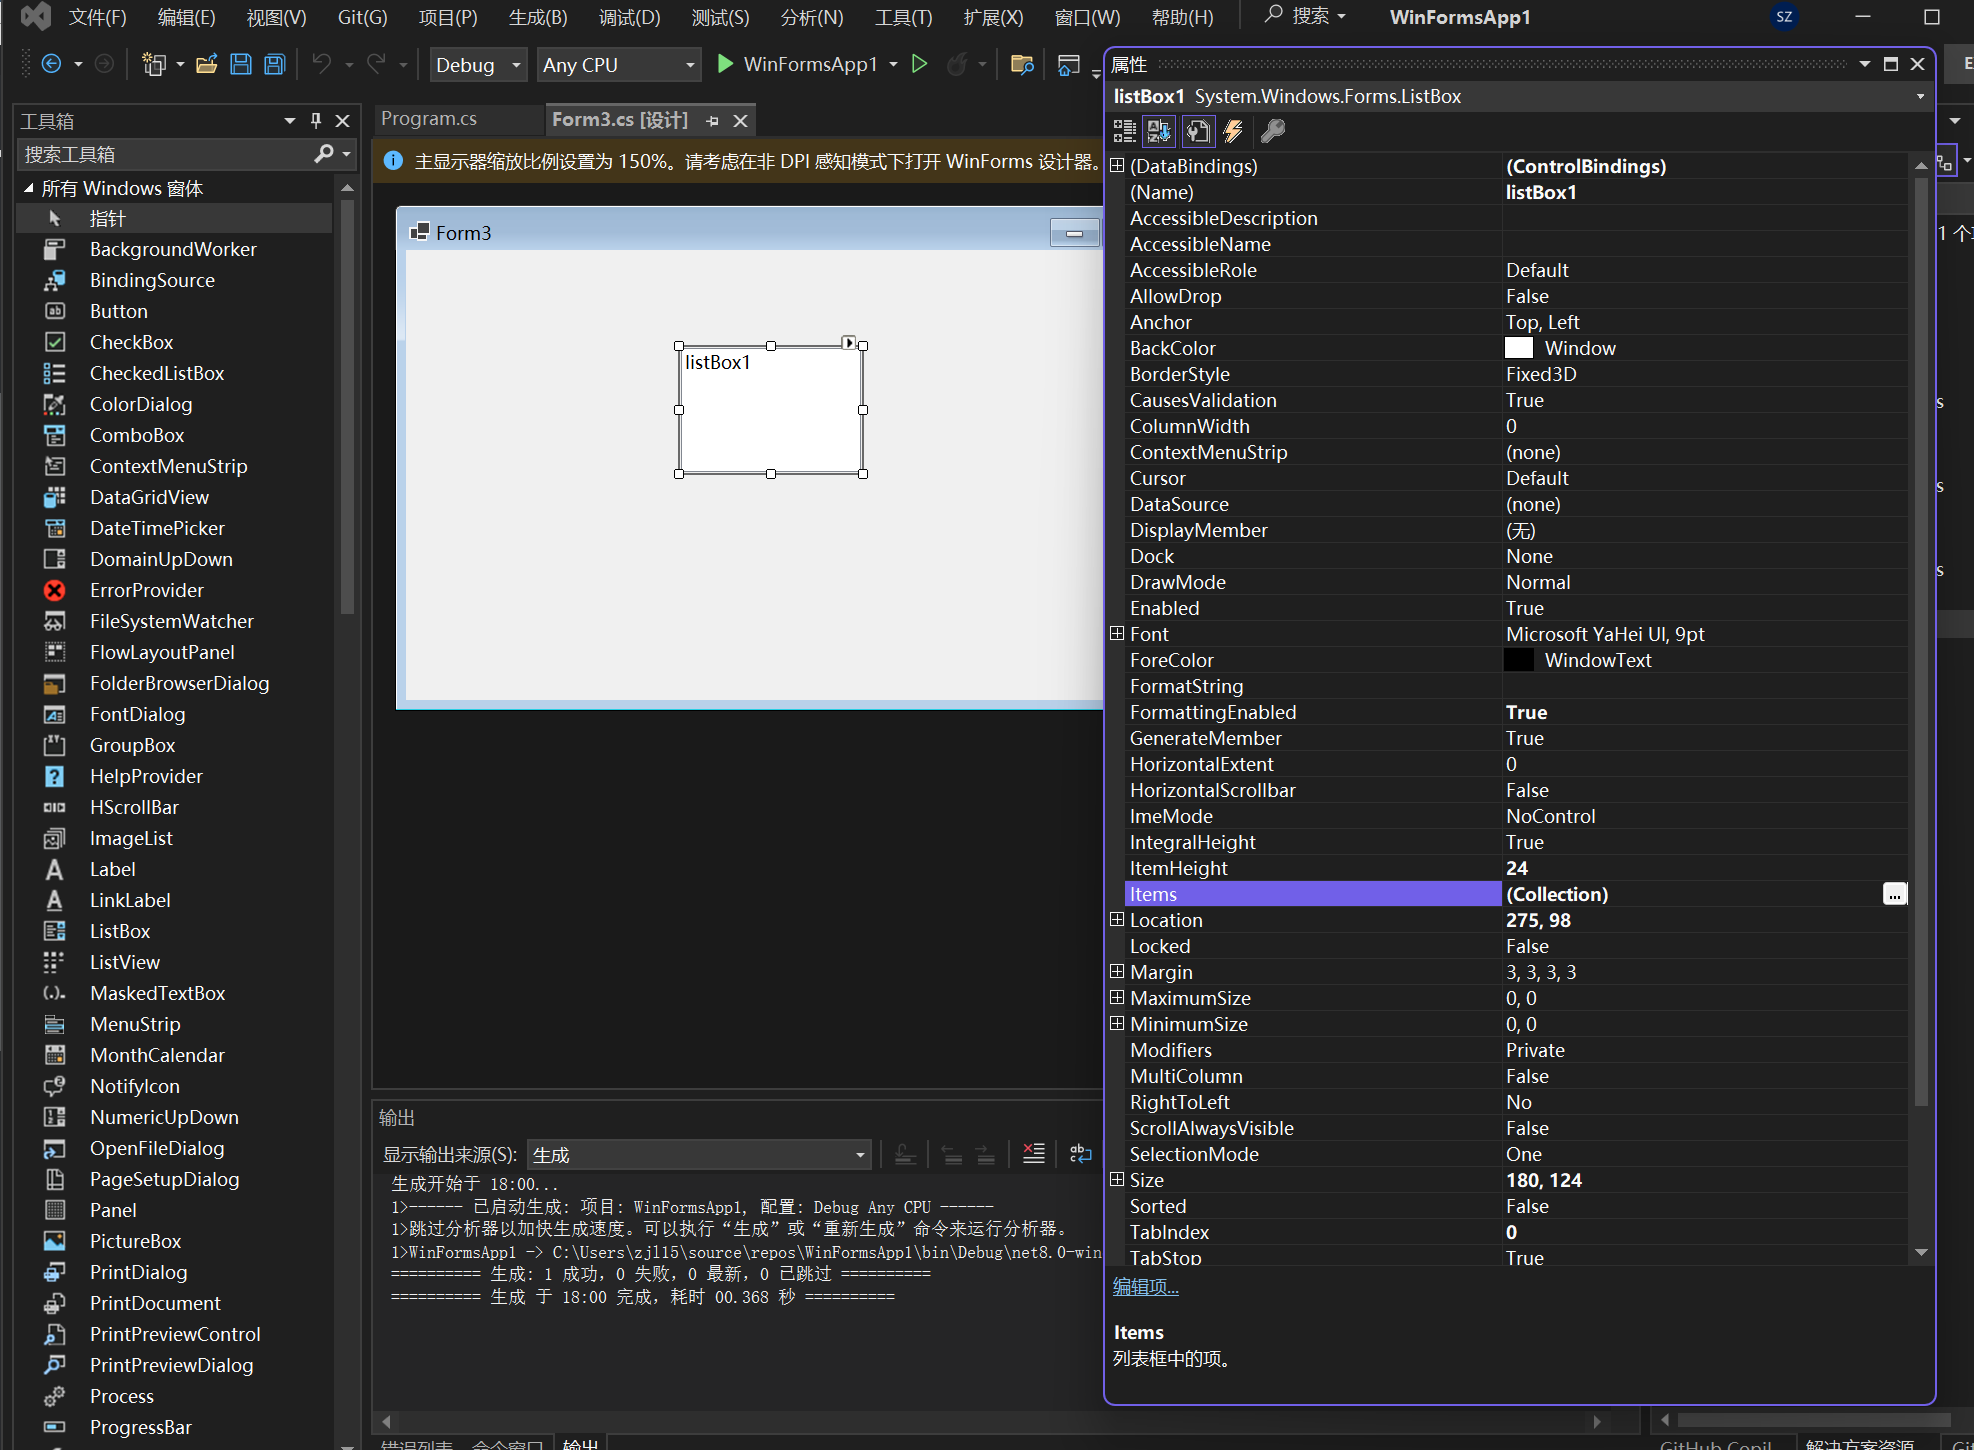The image size is (1974, 1450).
Task: Click the BackColor Window white swatch
Action: [x=1519, y=348]
